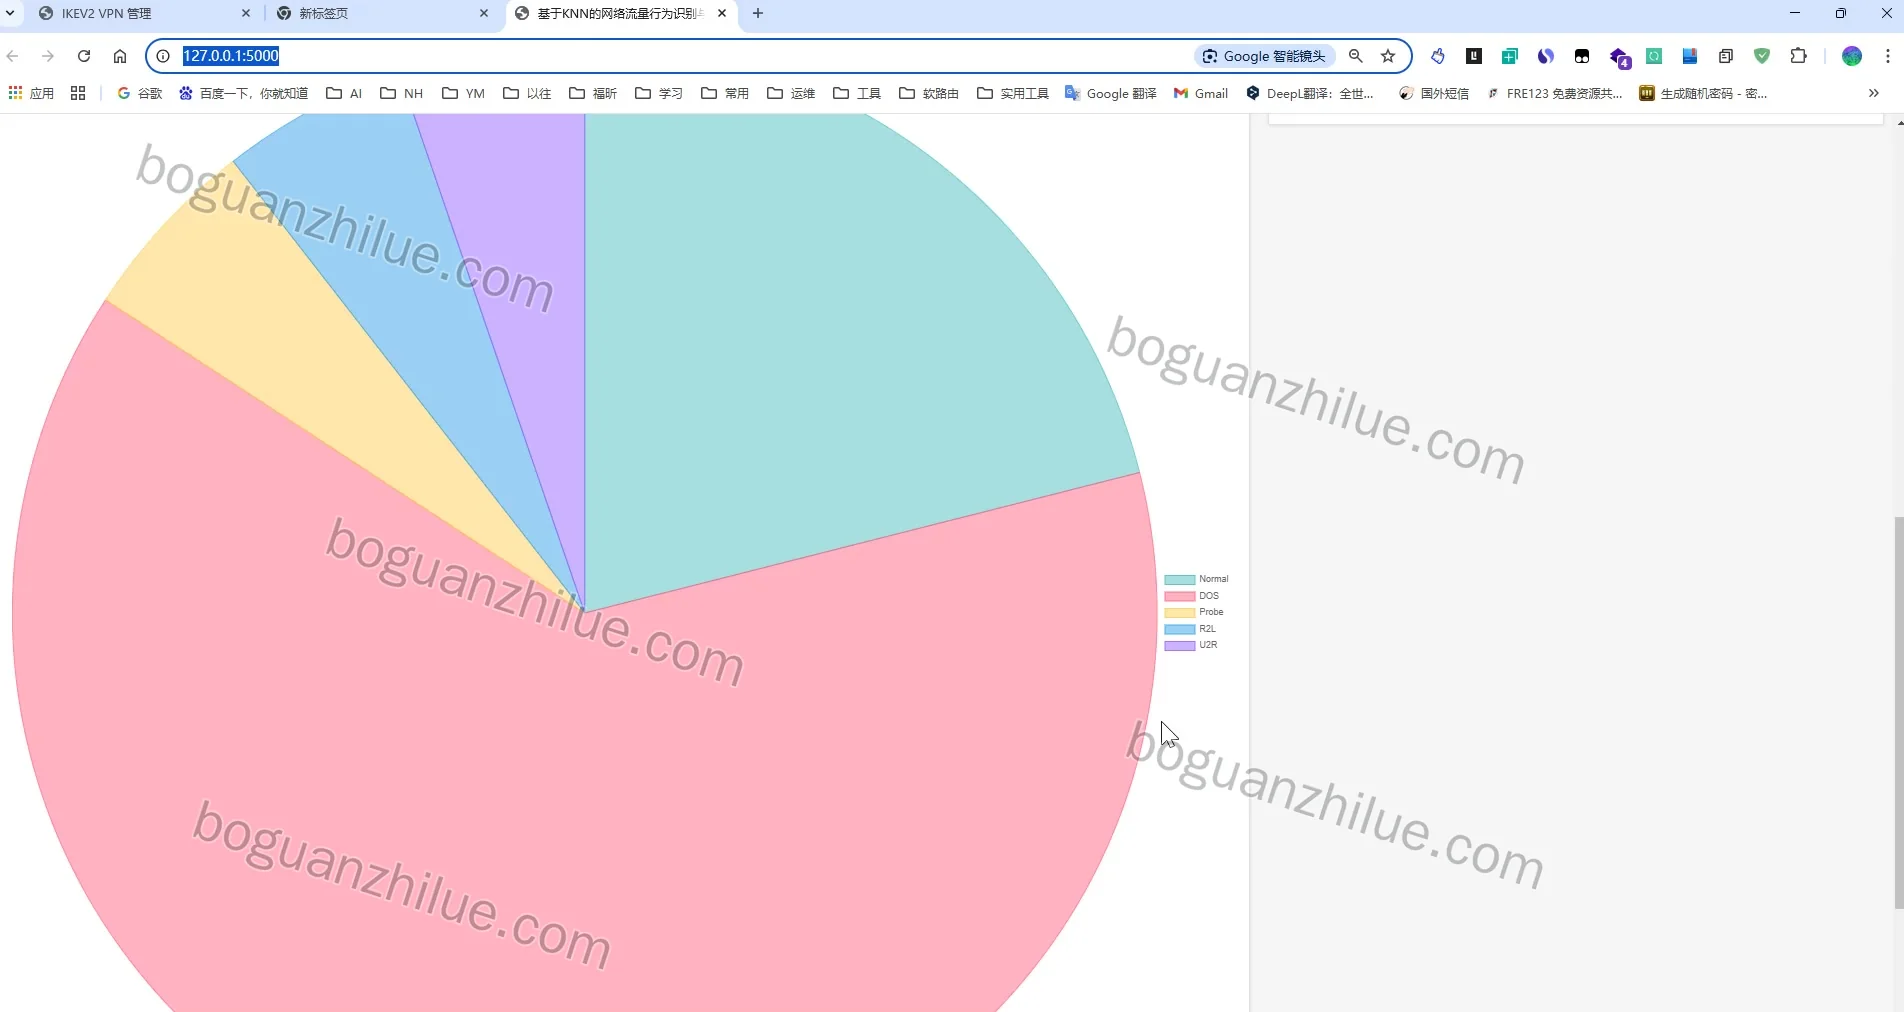The height and width of the screenshot is (1012, 1904).
Task: Open the NH bookmarks folder
Action: coord(401,93)
